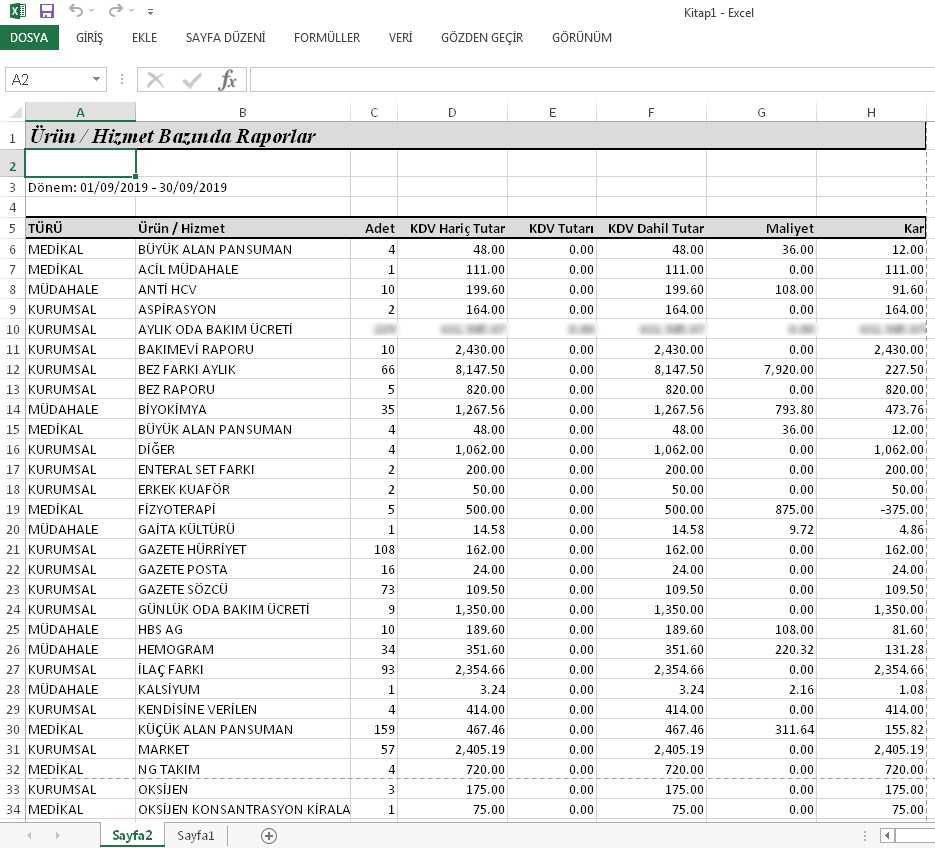Click into the formula bar input
Screen dimensions: 935x848
coord(592,79)
